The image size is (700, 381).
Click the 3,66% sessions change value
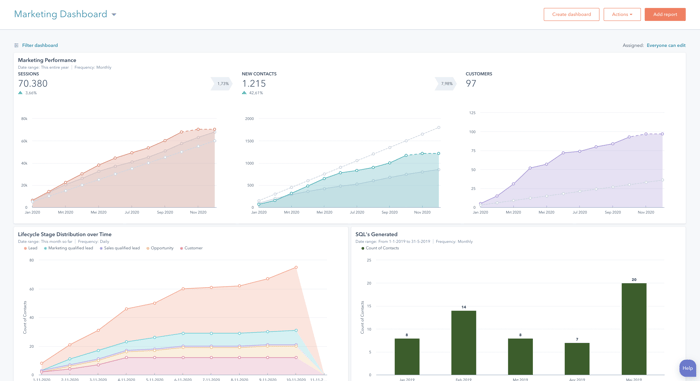pos(31,93)
